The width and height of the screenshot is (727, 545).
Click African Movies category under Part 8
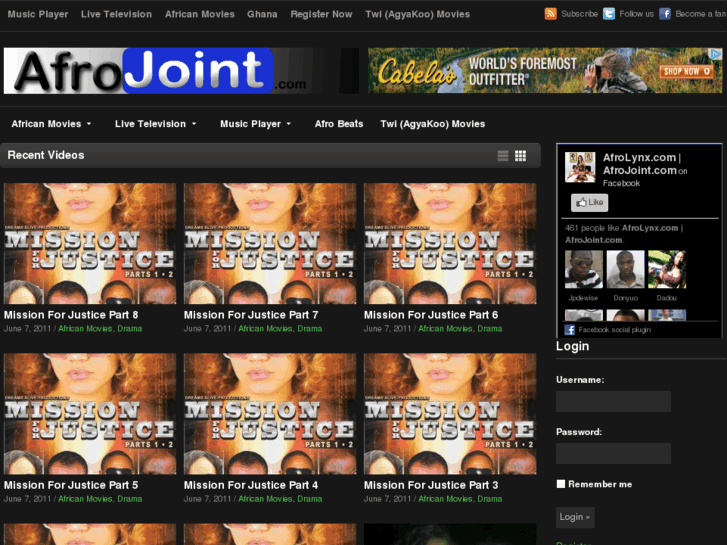[85, 329]
